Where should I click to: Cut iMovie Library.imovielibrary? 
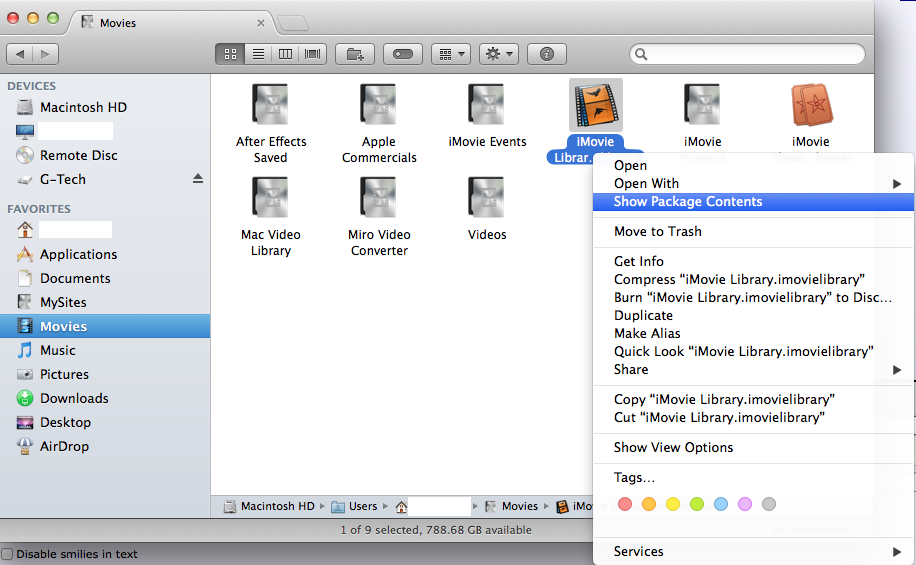tap(753, 418)
